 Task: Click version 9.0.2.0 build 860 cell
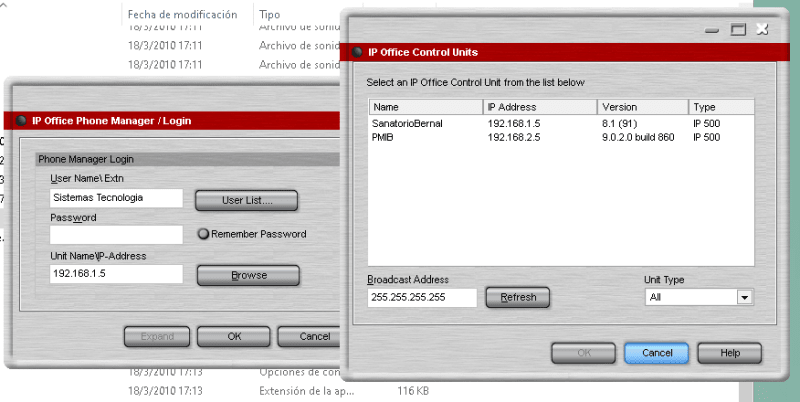[638, 137]
